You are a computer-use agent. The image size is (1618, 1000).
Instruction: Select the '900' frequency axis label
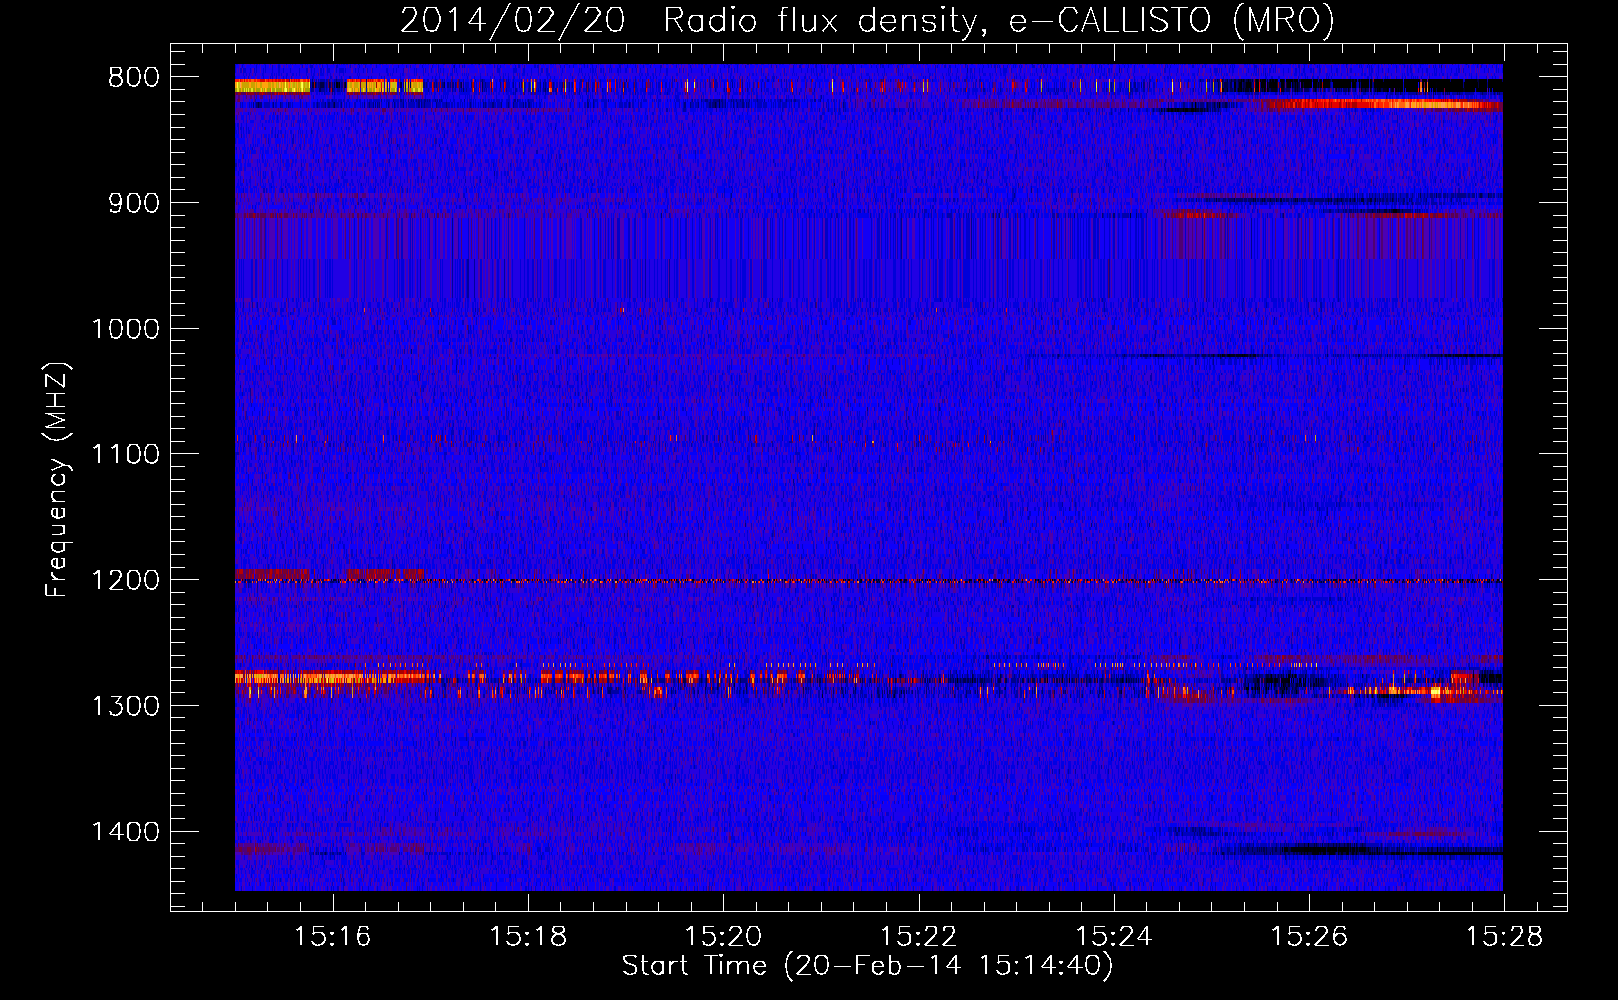(x=134, y=204)
